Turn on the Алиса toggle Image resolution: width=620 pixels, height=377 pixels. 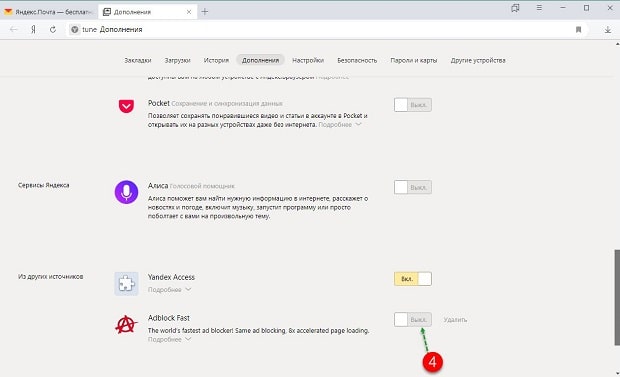pos(413,187)
